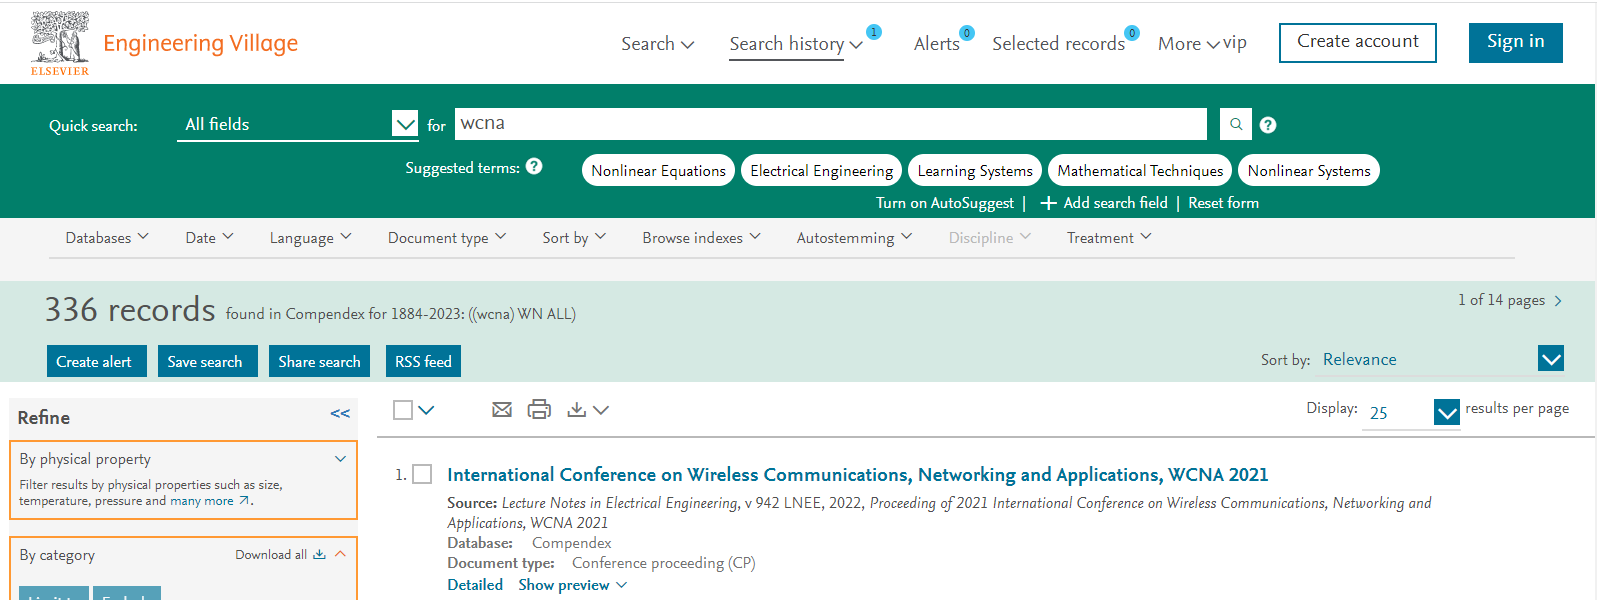Click the Elsevier tree logo
Viewport: 1597px width, 600px height.
click(60, 44)
